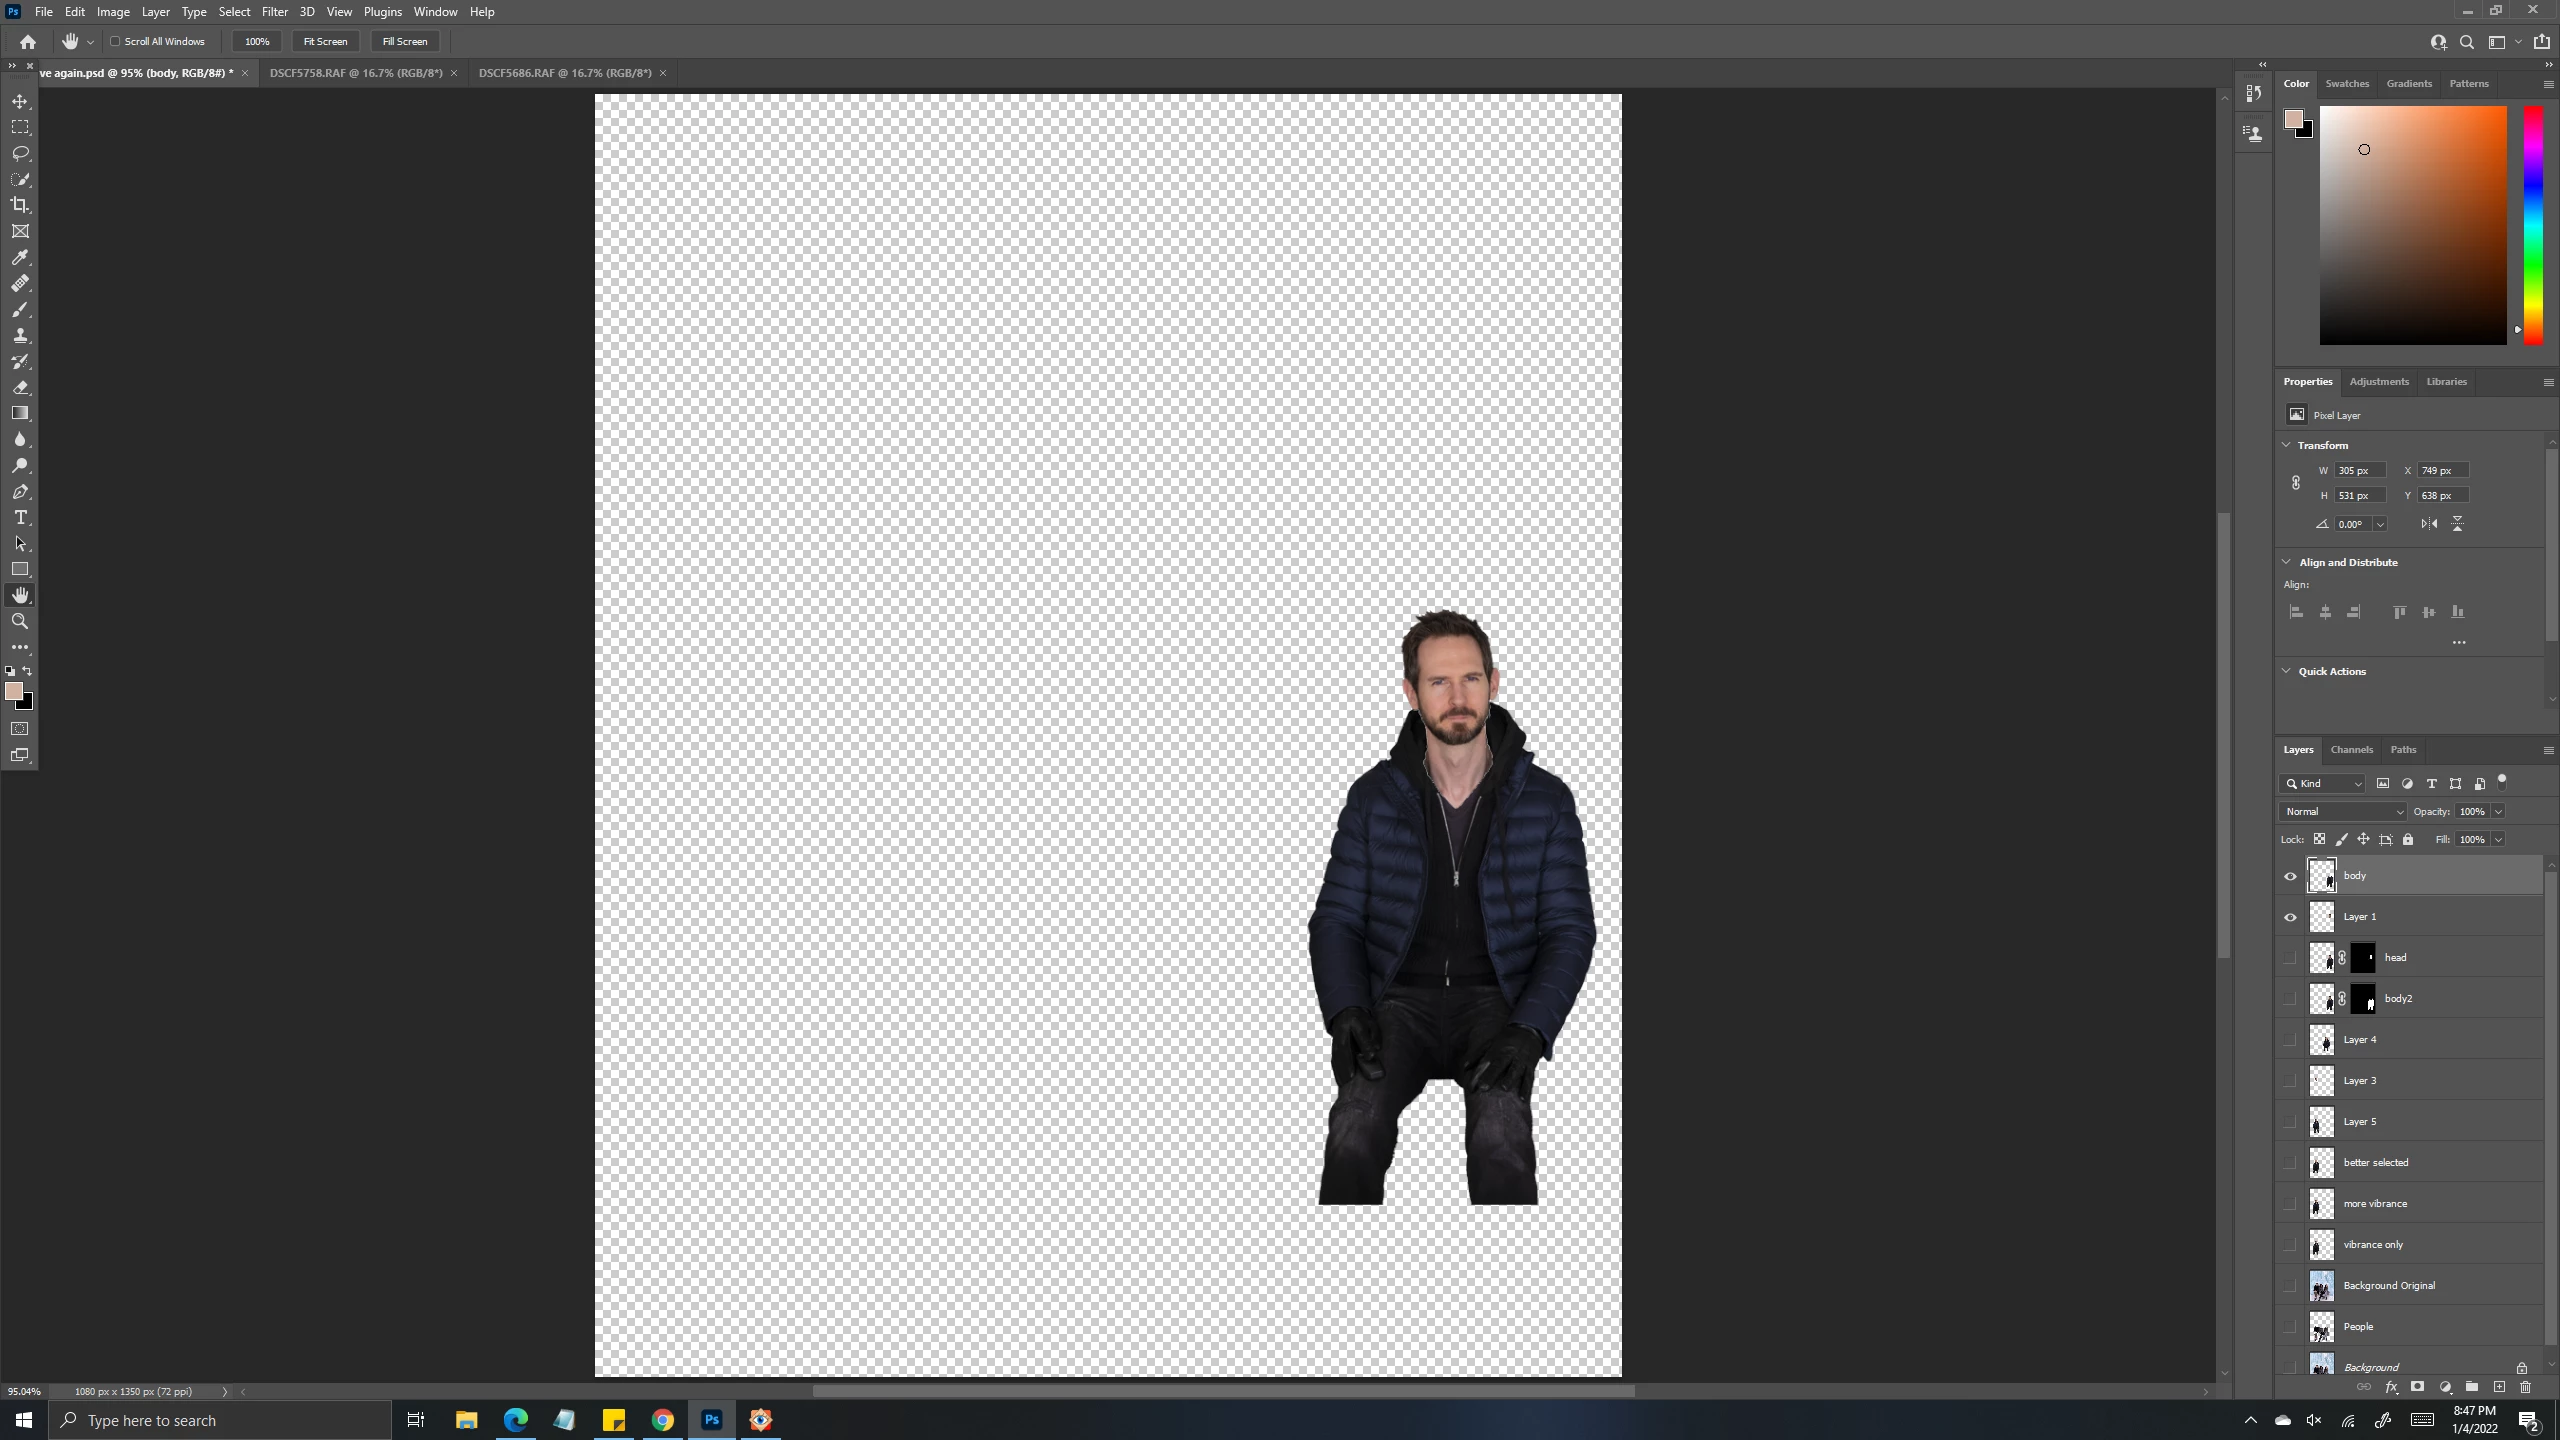This screenshot has width=2560, height=1440.
Task: Select the Eyedropper tool
Action: point(20,257)
